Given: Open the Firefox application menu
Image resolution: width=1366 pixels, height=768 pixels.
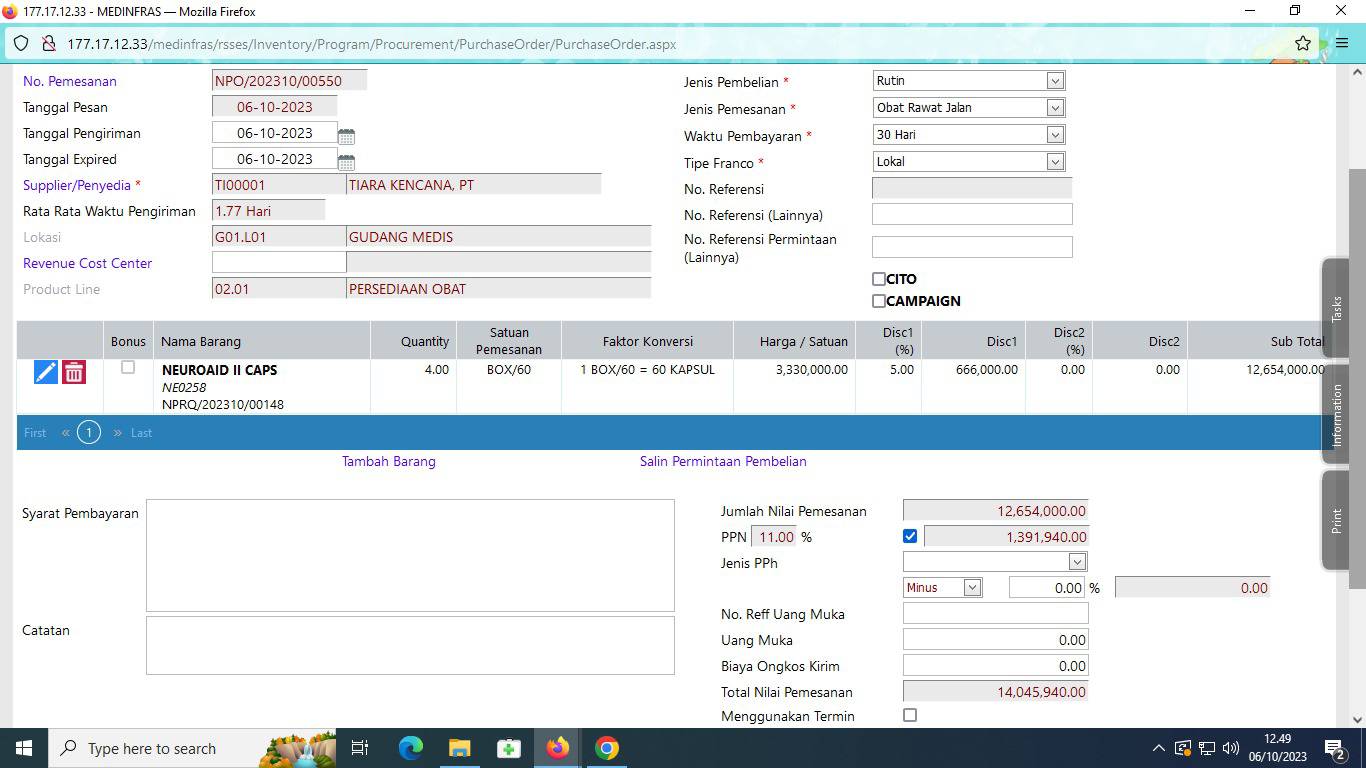Looking at the screenshot, I should click(x=1342, y=44).
